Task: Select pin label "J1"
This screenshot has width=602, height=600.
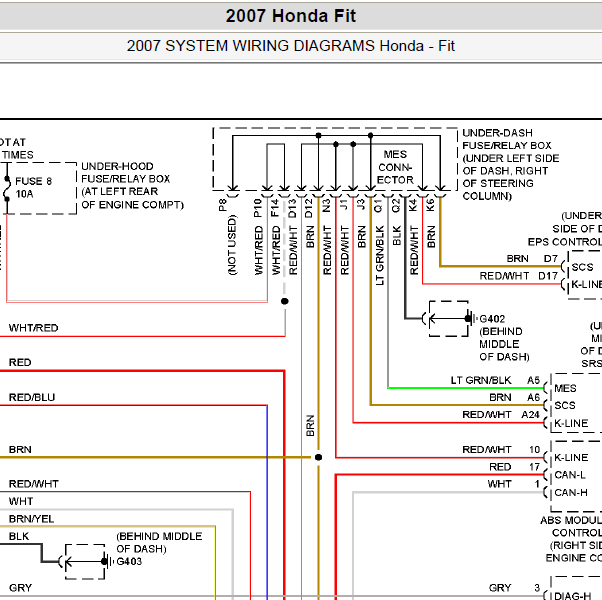Action: tap(344, 204)
